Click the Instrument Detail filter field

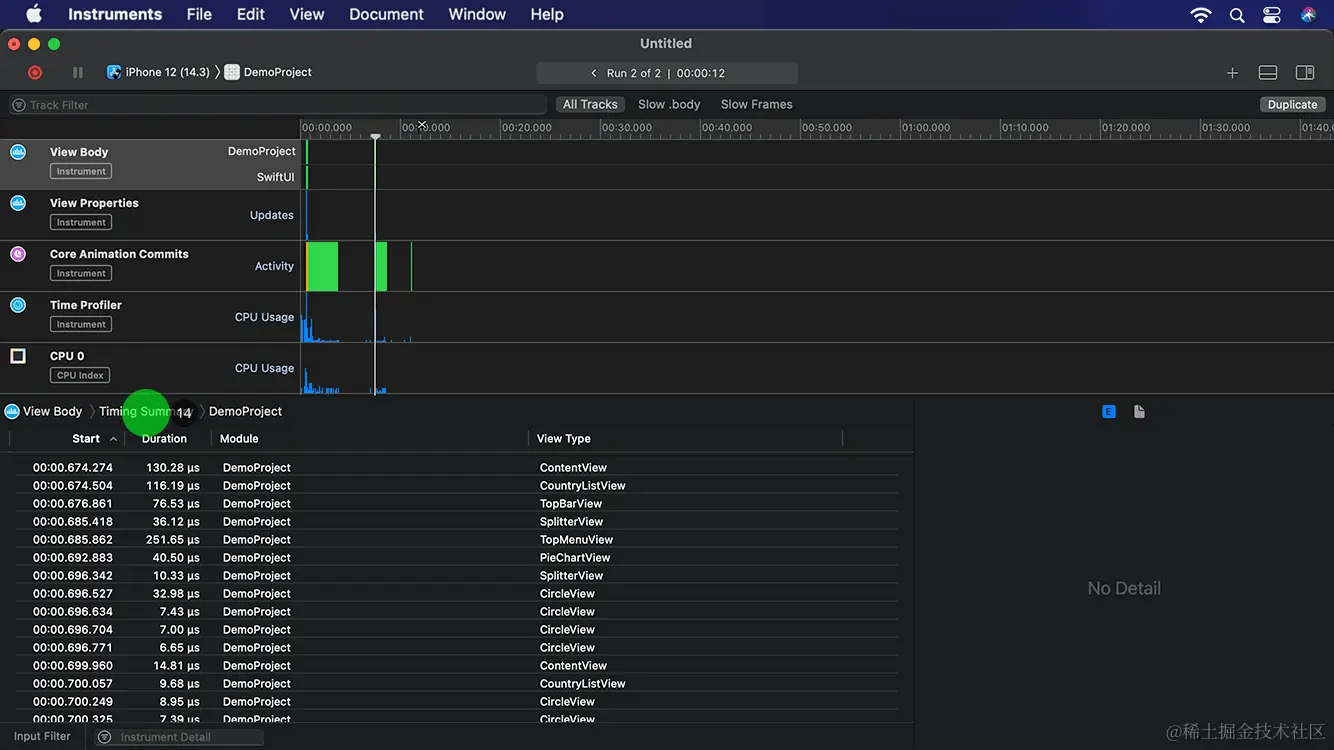[x=179, y=737]
